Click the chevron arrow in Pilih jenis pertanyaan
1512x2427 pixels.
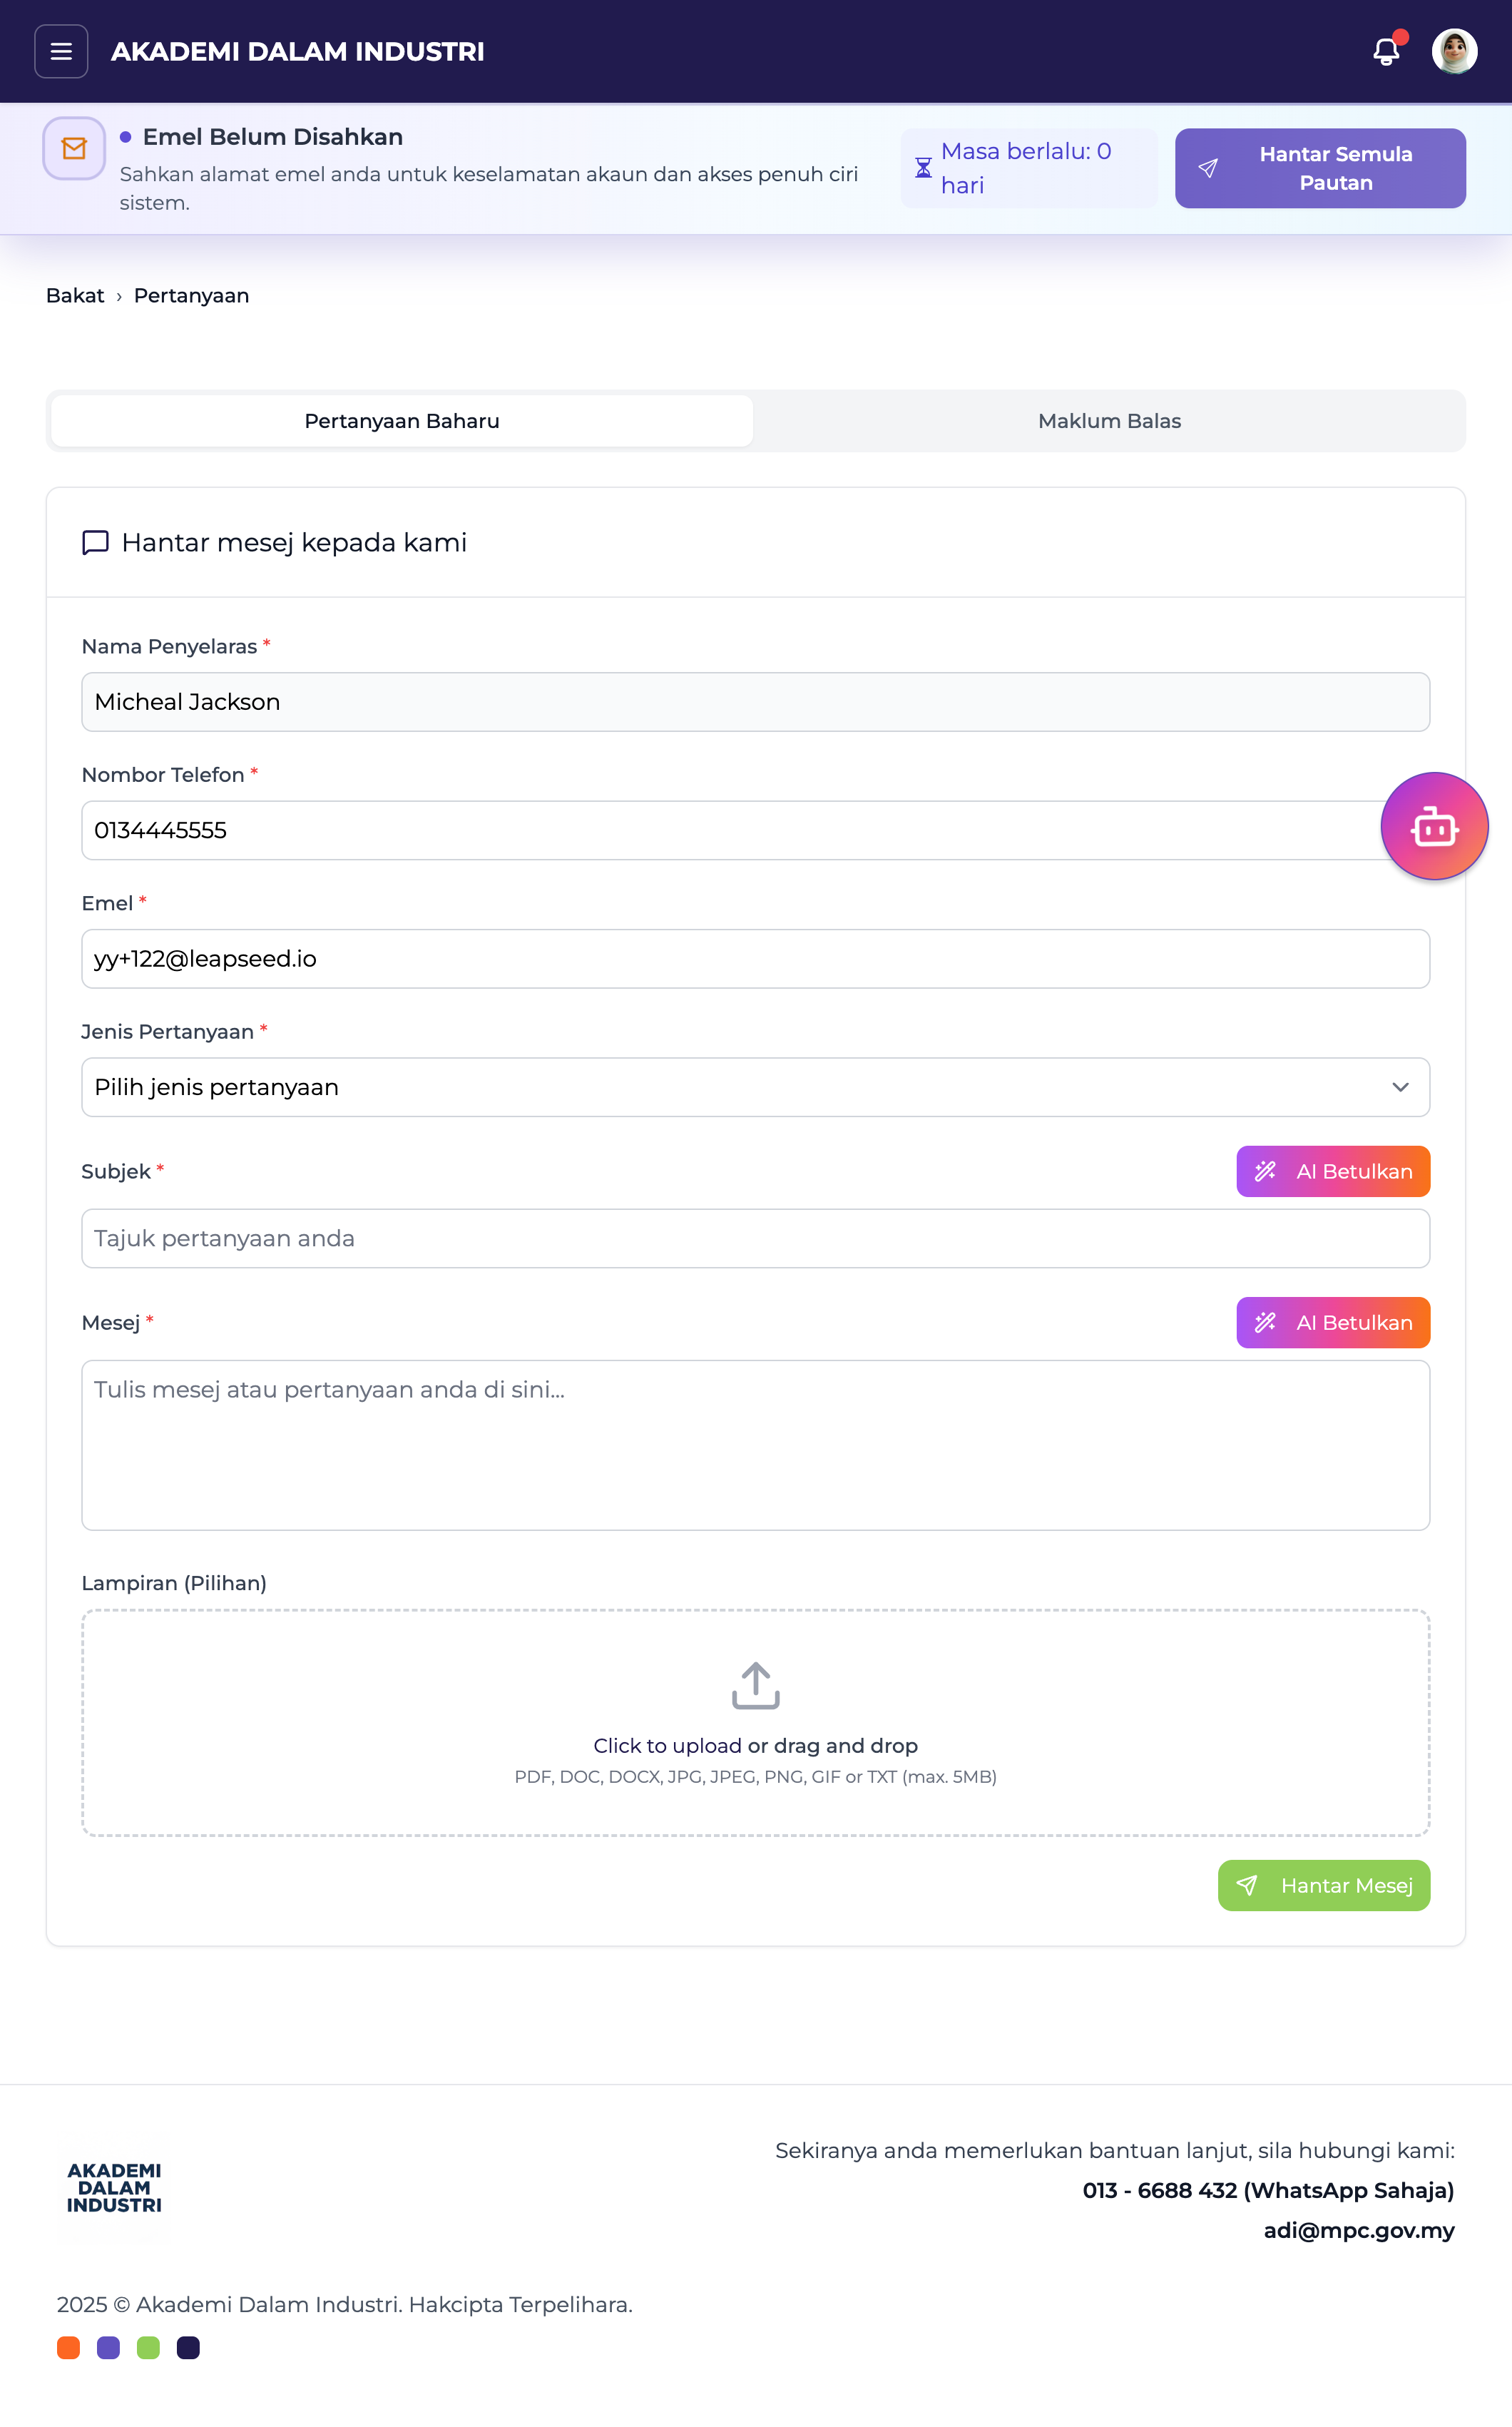[x=1400, y=1087]
